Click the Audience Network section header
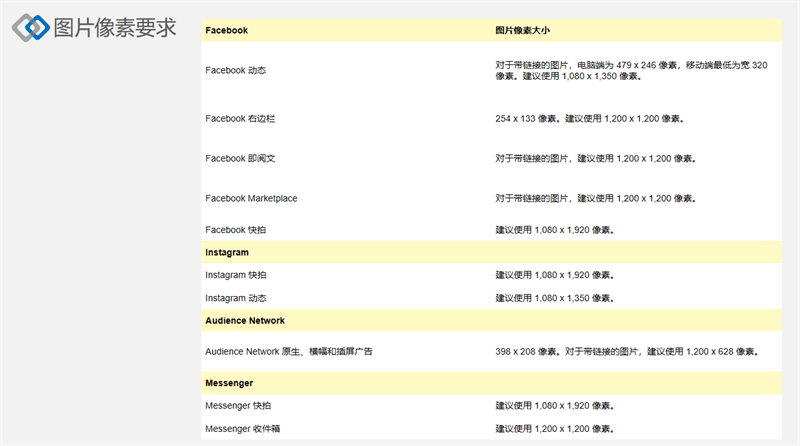The height and width of the screenshot is (446, 800). pyautogui.click(x=245, y=320)
